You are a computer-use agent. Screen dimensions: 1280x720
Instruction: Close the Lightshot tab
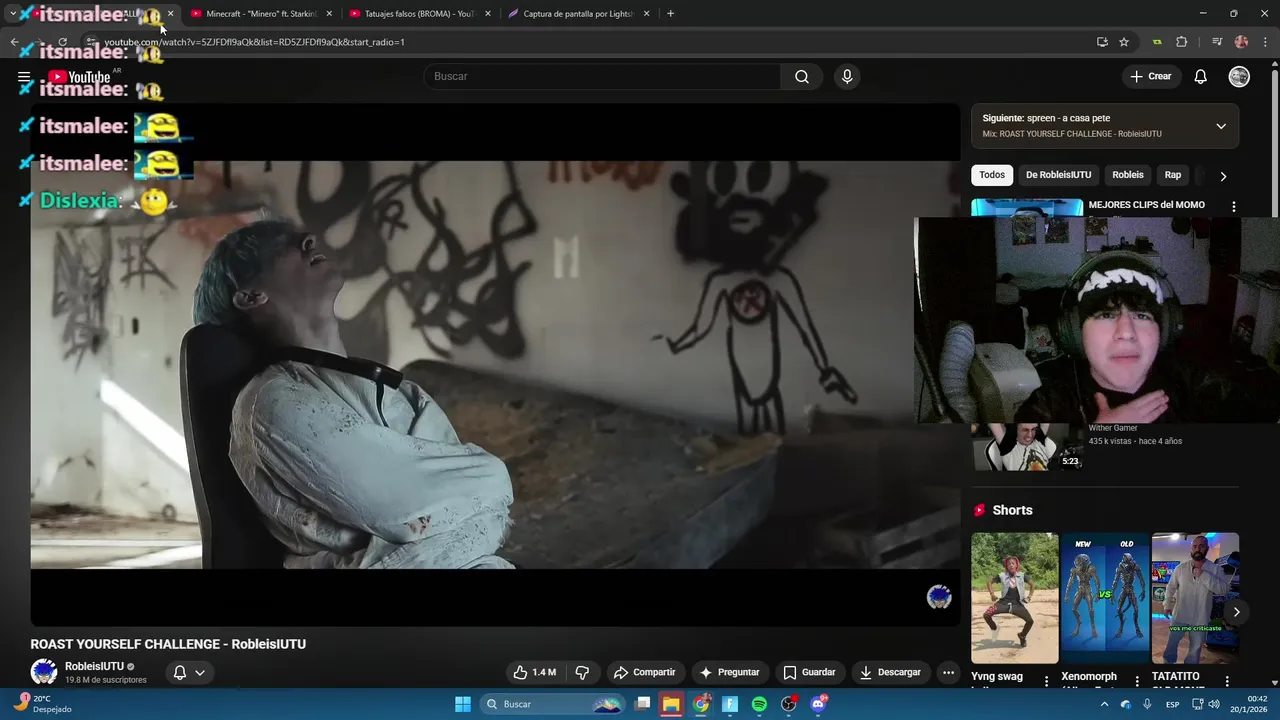click(647, 14)
